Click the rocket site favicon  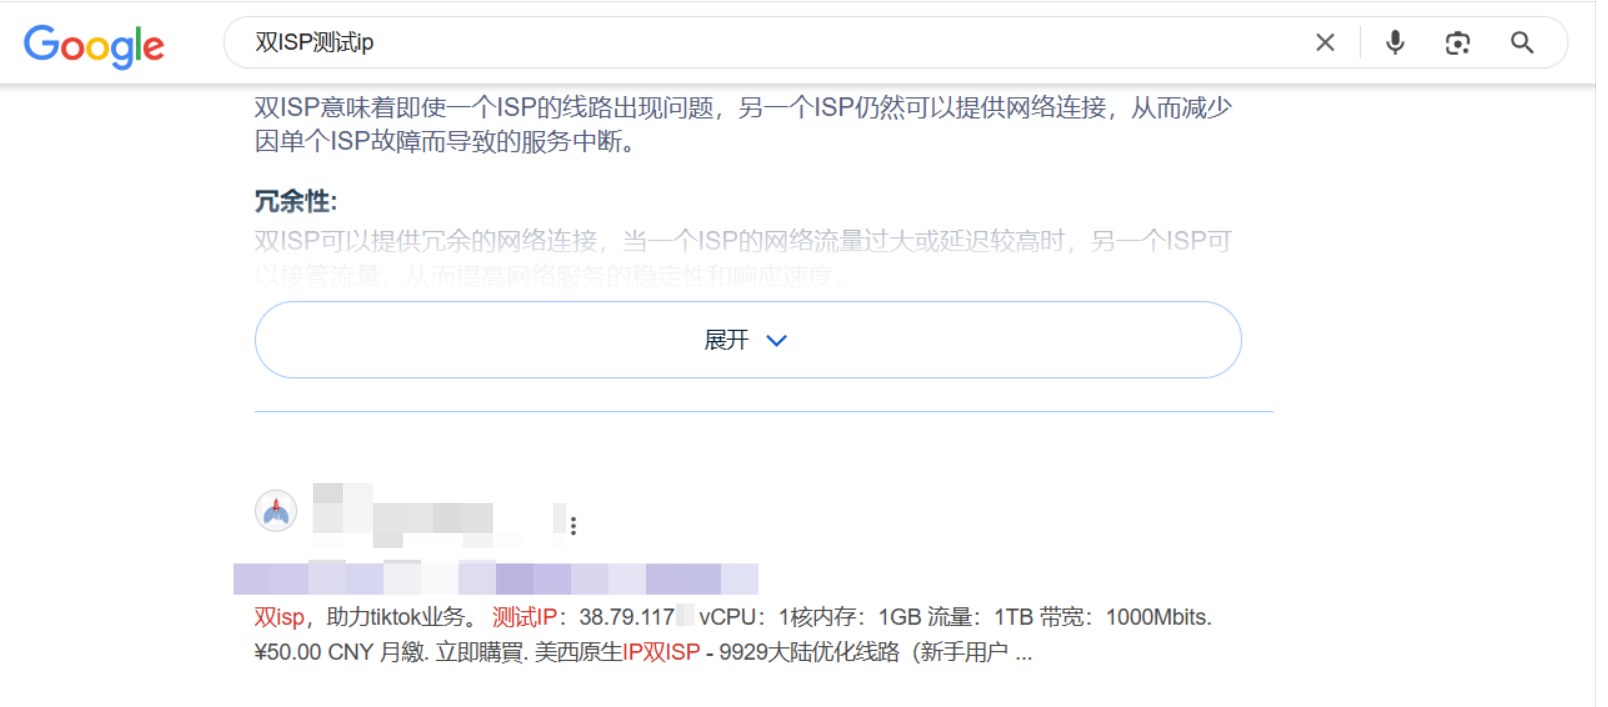[276, 511]
